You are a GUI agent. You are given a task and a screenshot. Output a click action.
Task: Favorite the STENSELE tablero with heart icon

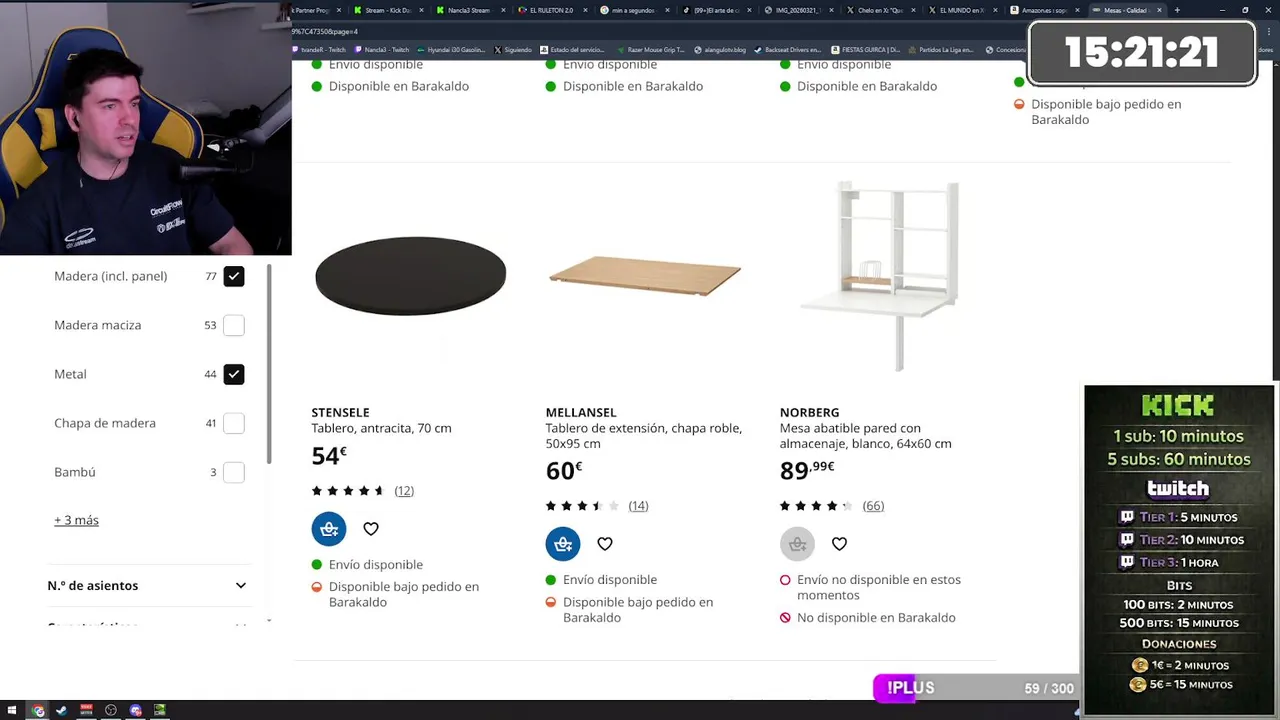tap(371, 529)
